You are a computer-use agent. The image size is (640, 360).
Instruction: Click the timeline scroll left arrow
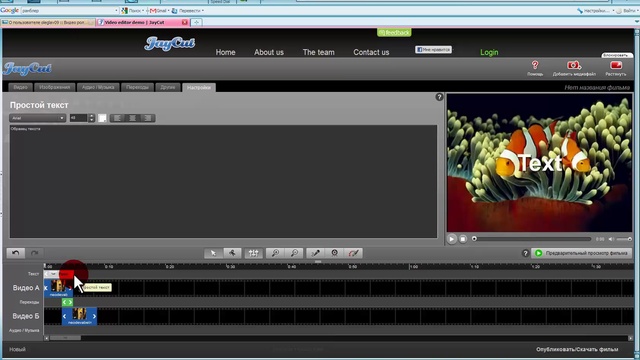pyautogui.click(x=46, y=338)
